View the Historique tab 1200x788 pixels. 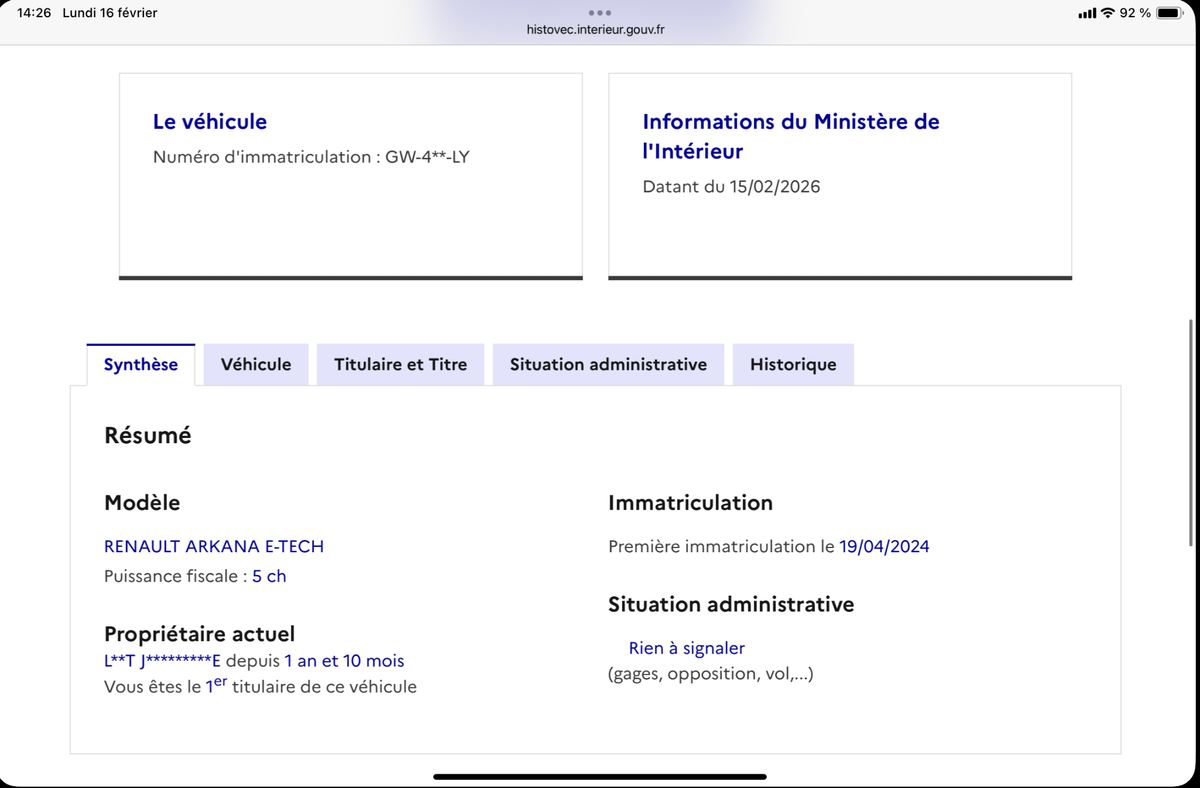[x=793, y=364]
